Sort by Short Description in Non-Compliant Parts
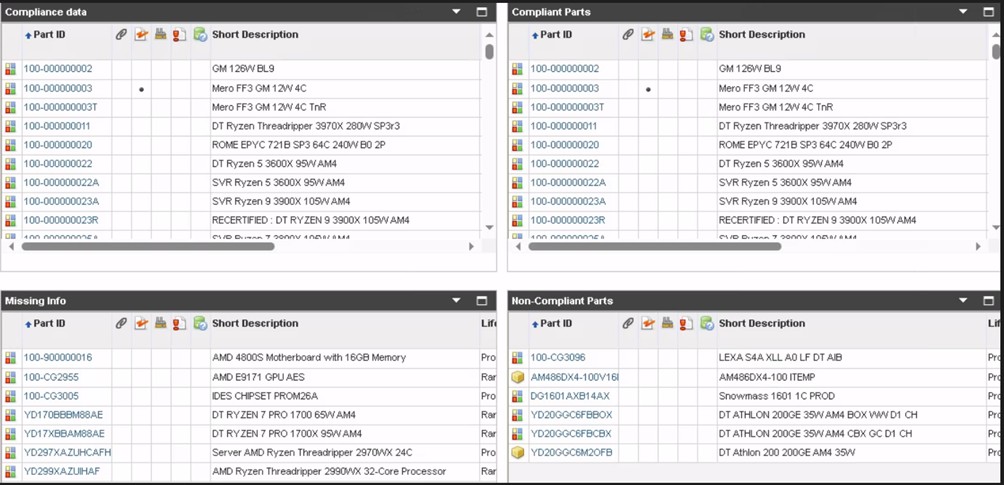This screenshot has height=485, width=1004. [x=762, y=324]
